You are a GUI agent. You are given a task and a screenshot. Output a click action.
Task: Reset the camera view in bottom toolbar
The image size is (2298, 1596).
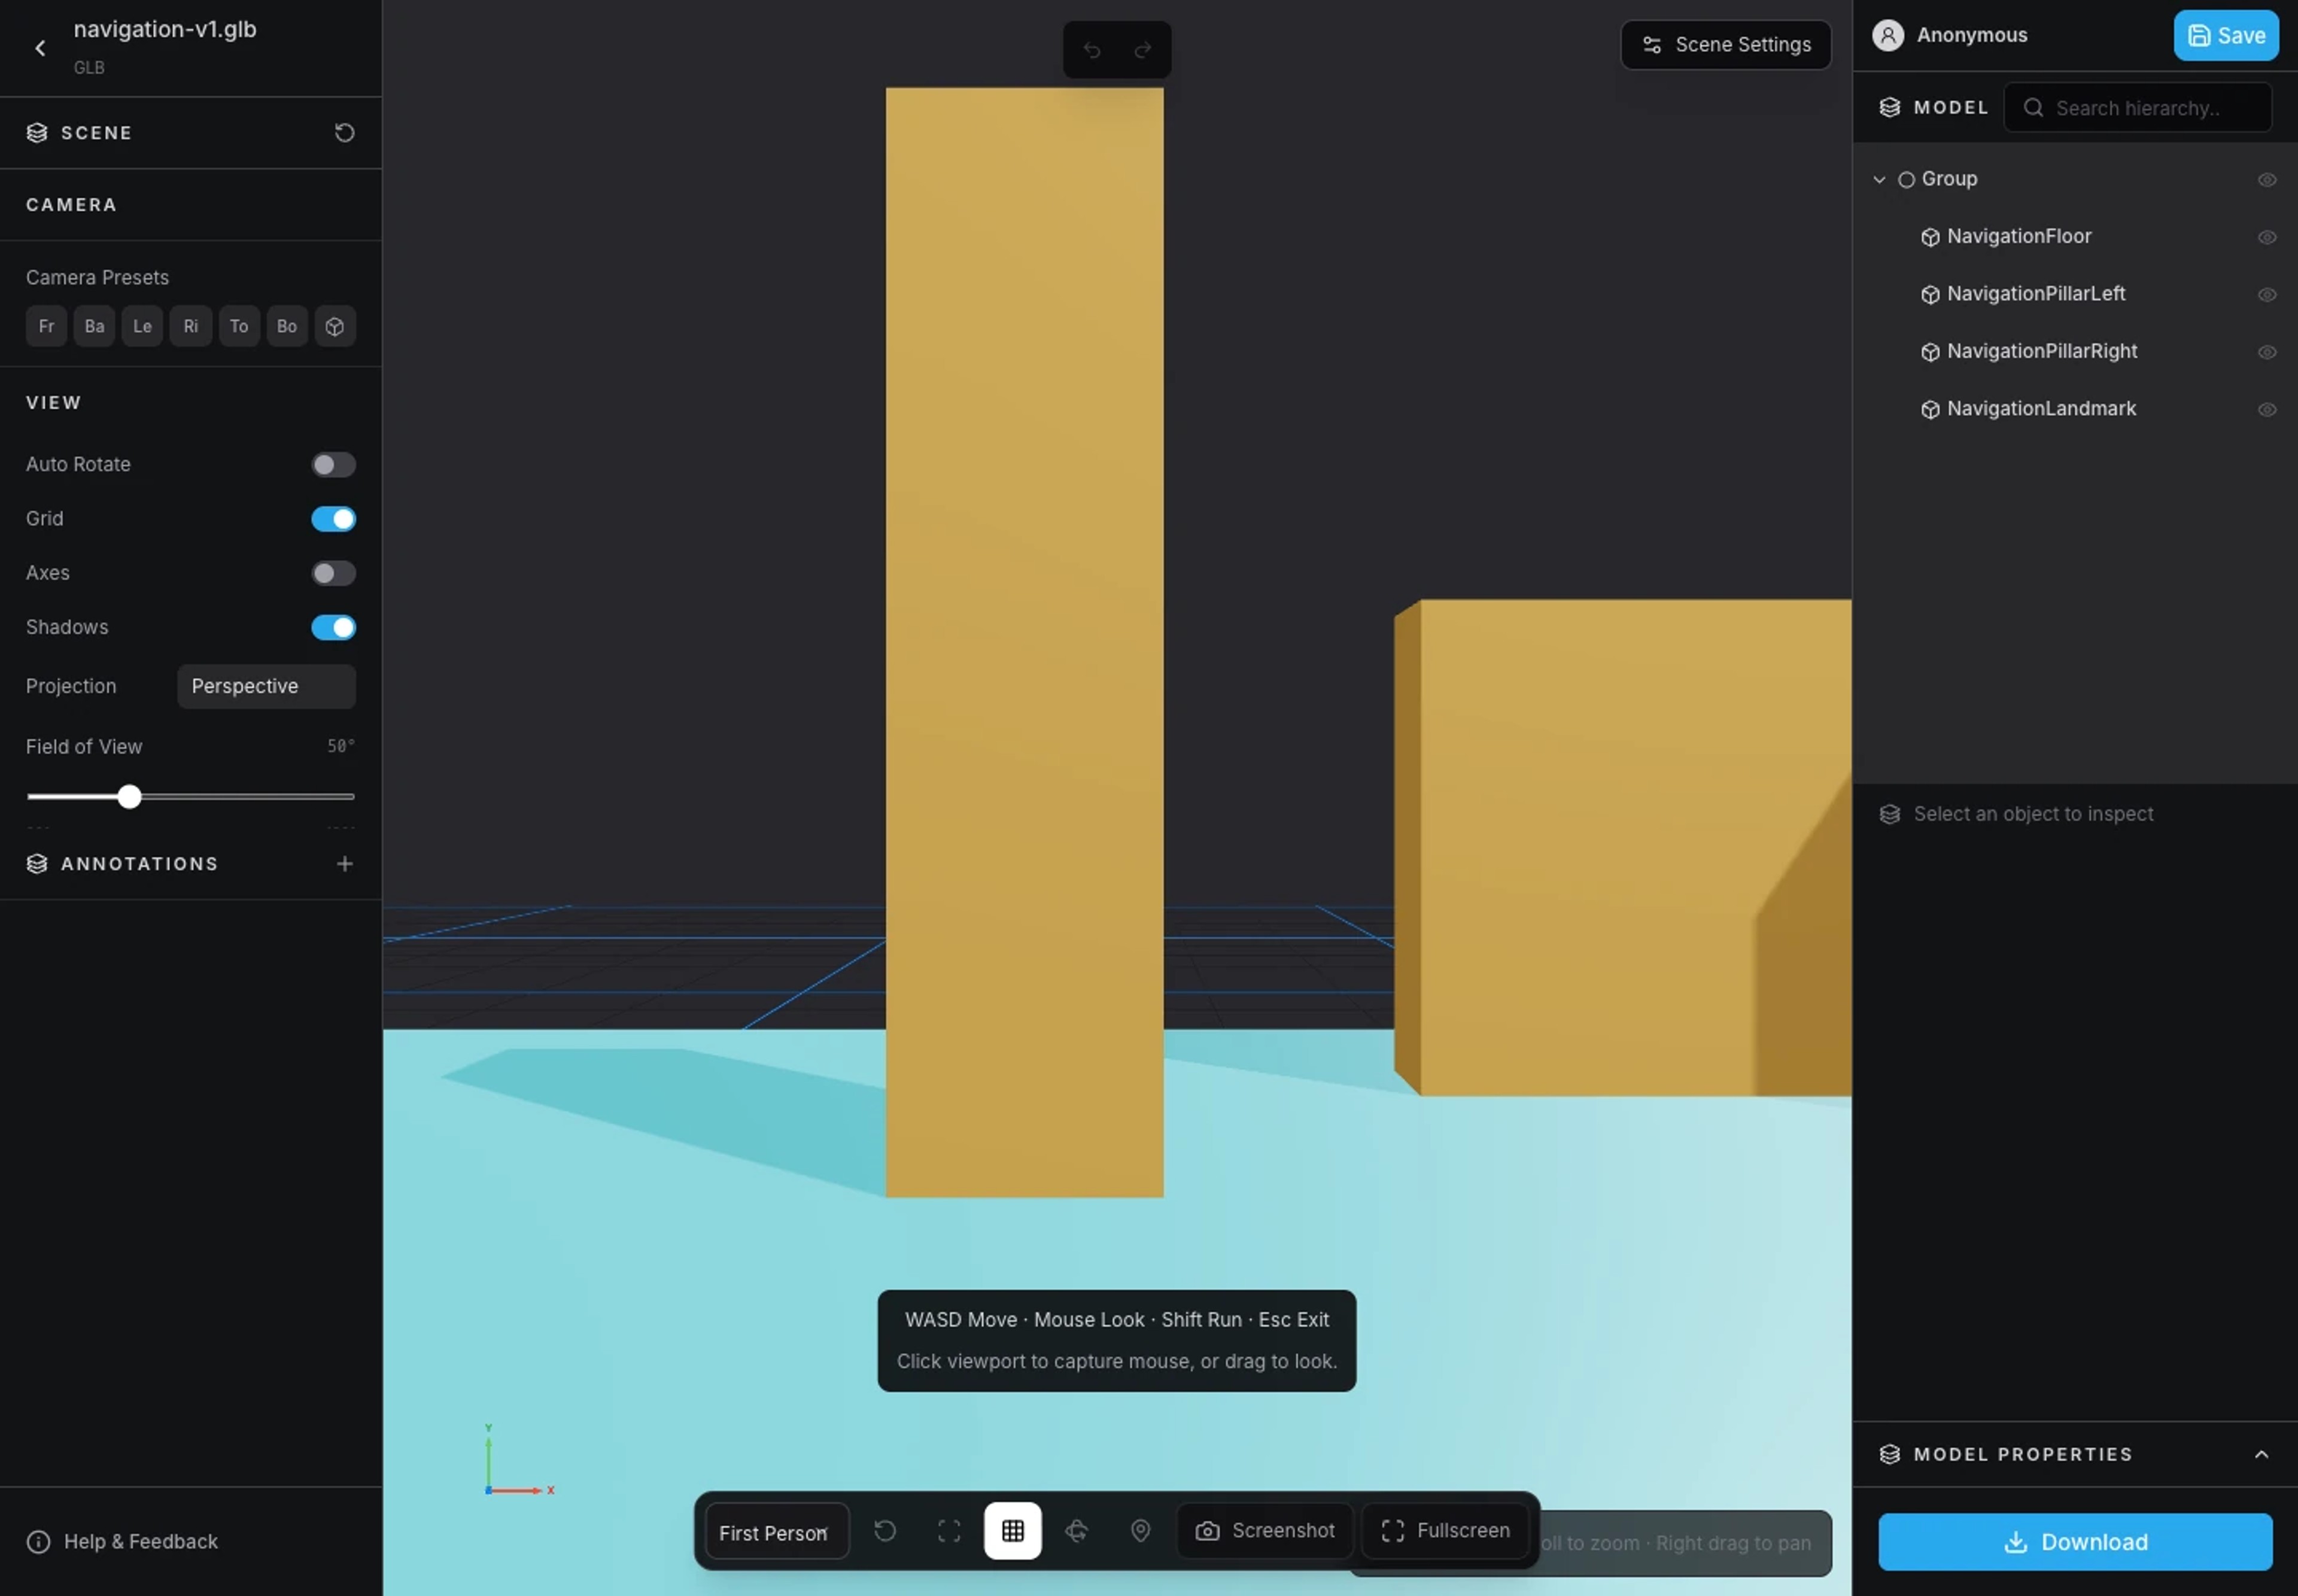coord(885,1530)
